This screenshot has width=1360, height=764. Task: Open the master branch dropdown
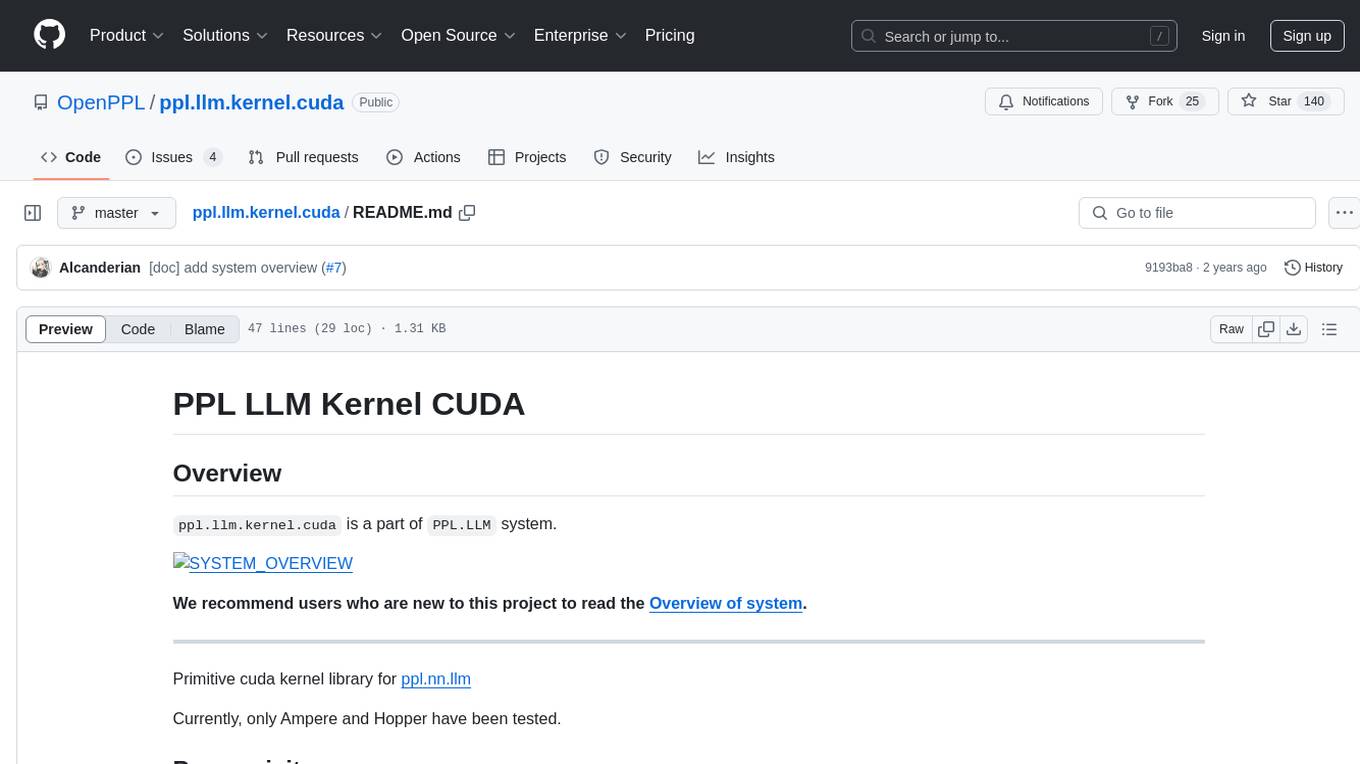coord(116,213)
